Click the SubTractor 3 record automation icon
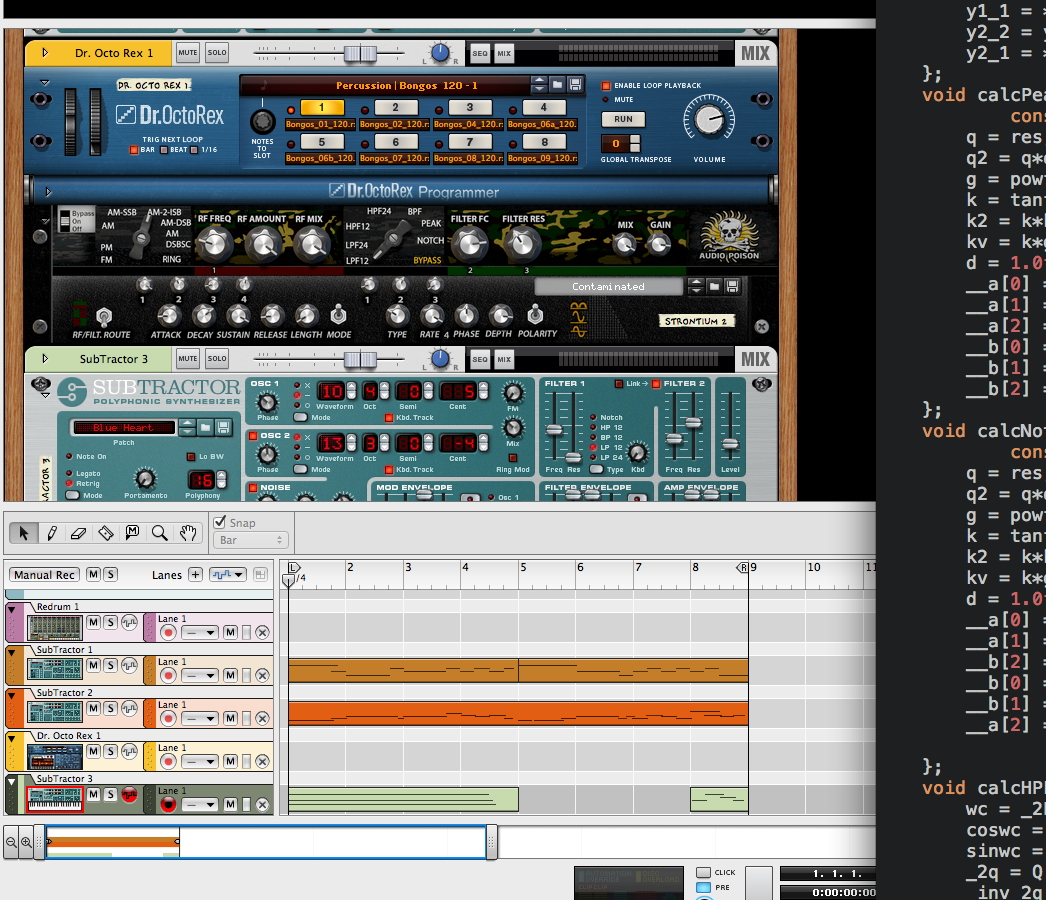Viewport: 1046px width, 900px height. pyautogui.click(x=129, y=795)
